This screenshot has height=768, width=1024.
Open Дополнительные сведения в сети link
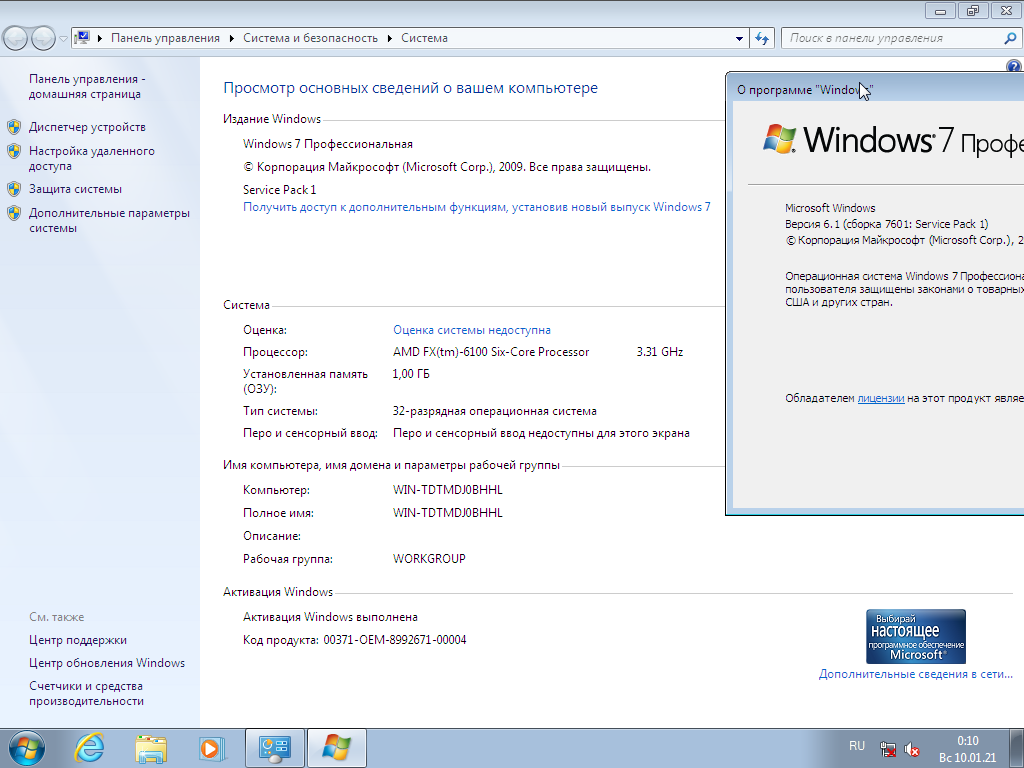tap(916, 674)
